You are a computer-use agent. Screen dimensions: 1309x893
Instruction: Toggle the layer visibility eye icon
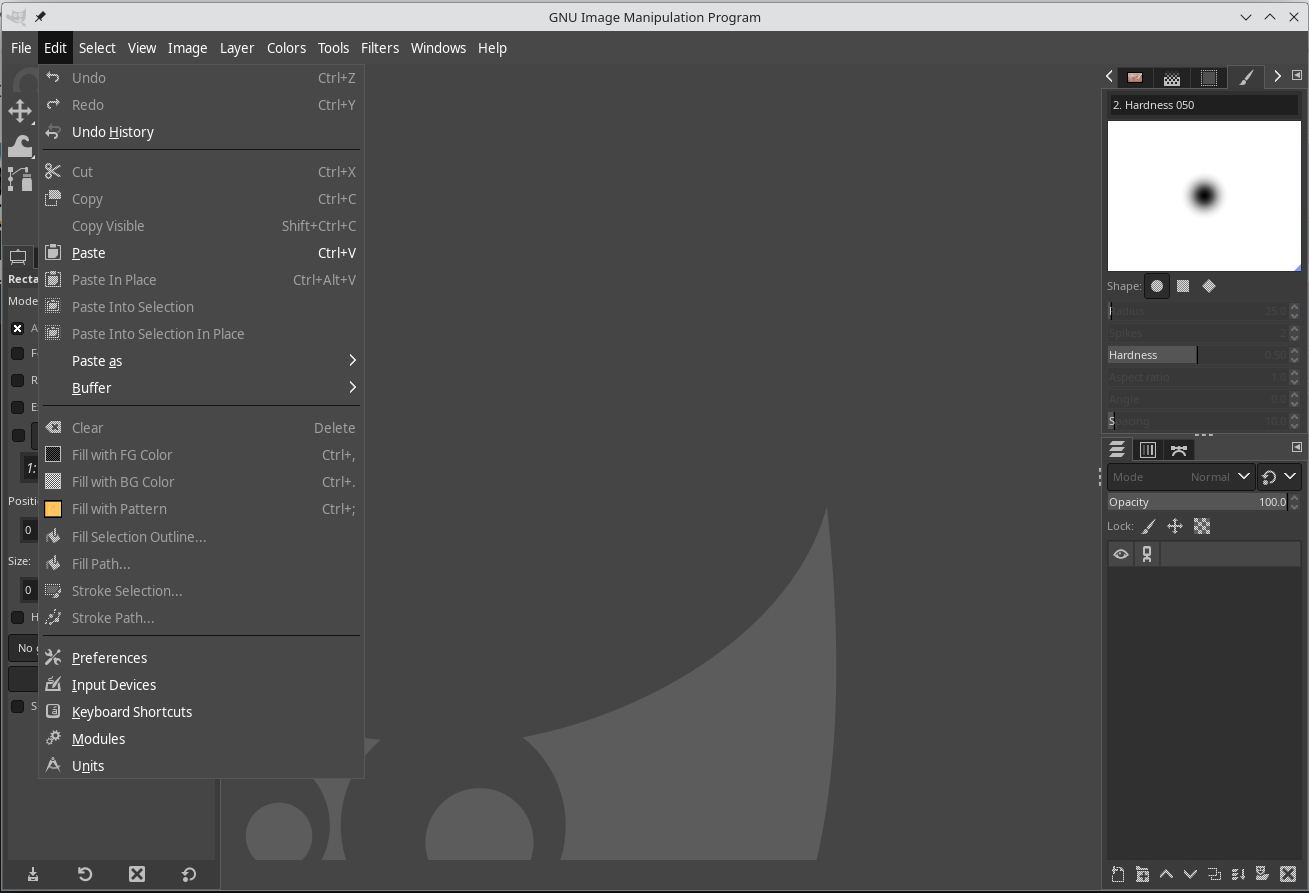1121,554
